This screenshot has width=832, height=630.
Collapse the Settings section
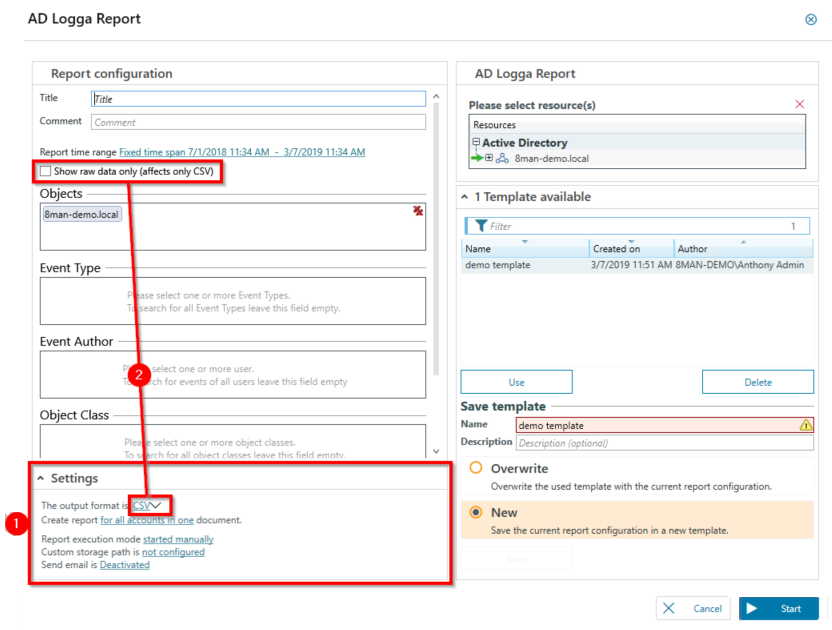point(41,479)
